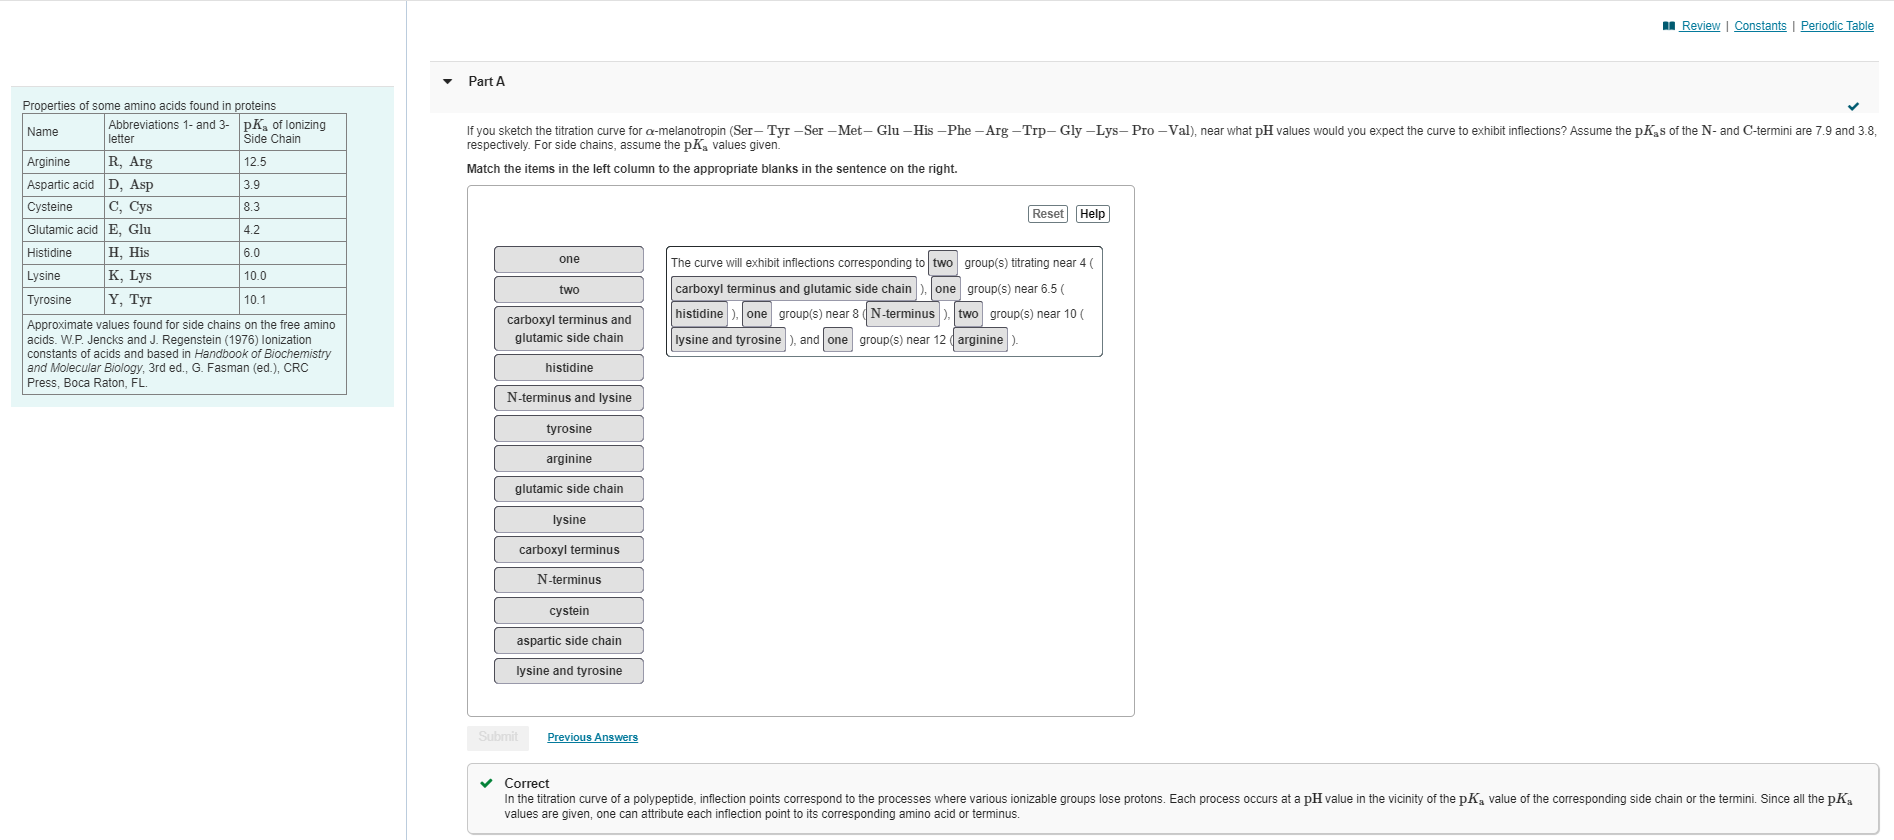1894x840 pixels.
Task: Click the placed 'one' blank near 6.5
Action: point(946,289)
